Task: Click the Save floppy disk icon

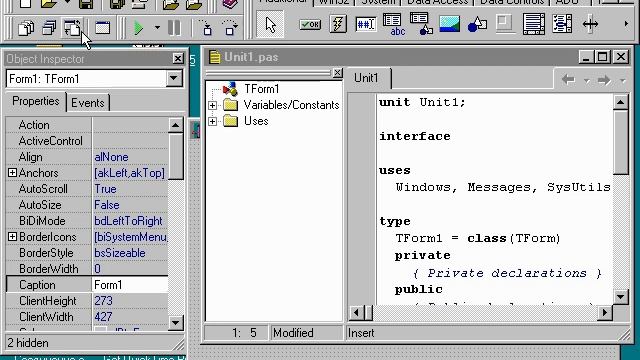Action: coord(86,4)
